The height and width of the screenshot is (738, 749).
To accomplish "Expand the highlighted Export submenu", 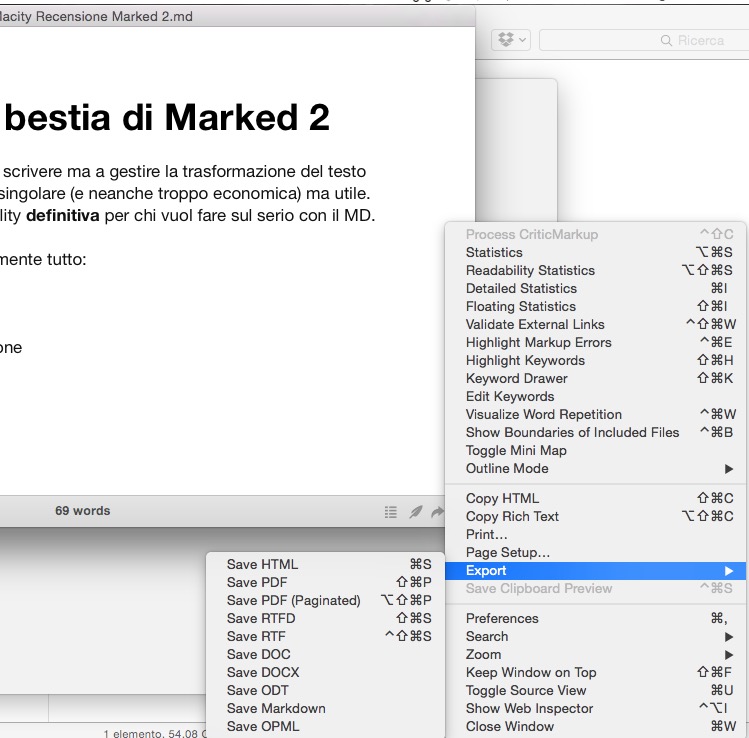I will 595,571.
